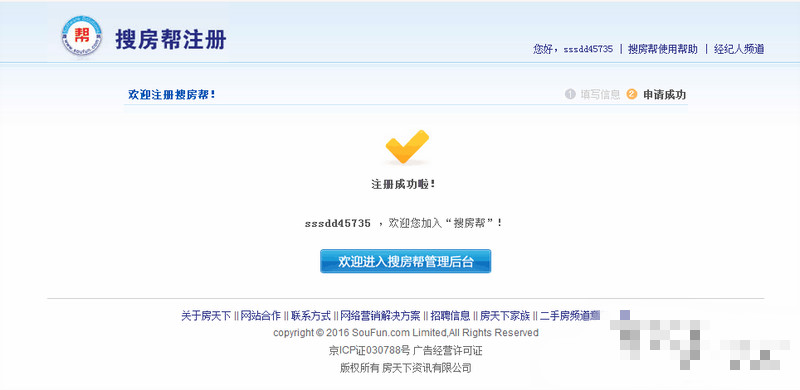Click 版权所有 房天下资讯有限公司 text

coord(406,368)
